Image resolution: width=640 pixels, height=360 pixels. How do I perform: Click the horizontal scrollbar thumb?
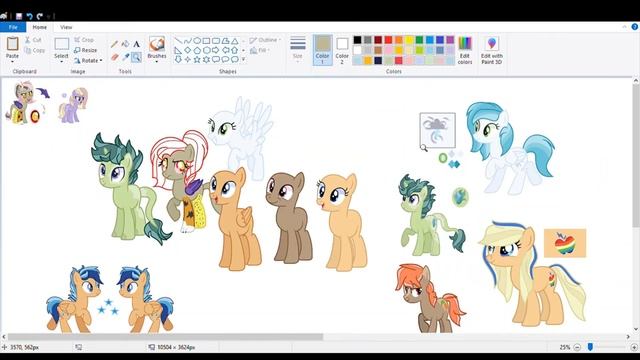coord(165,337)
